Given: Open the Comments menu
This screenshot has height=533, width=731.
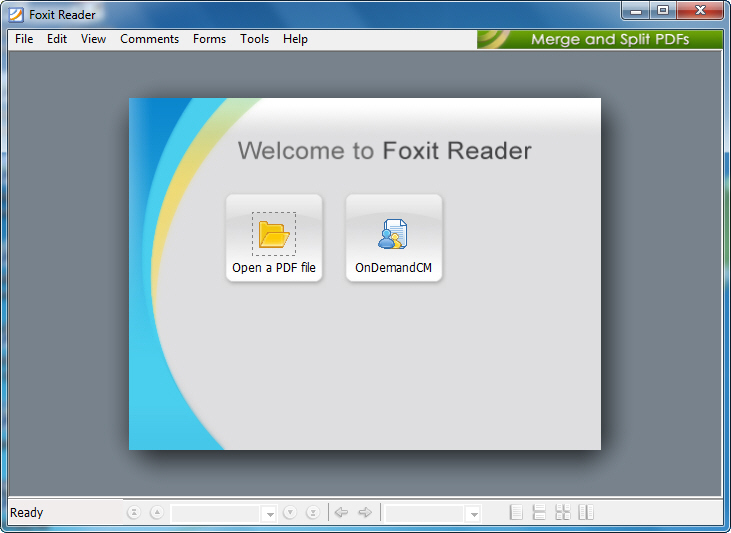Looking at the screenshot, I should pos(149,39).
